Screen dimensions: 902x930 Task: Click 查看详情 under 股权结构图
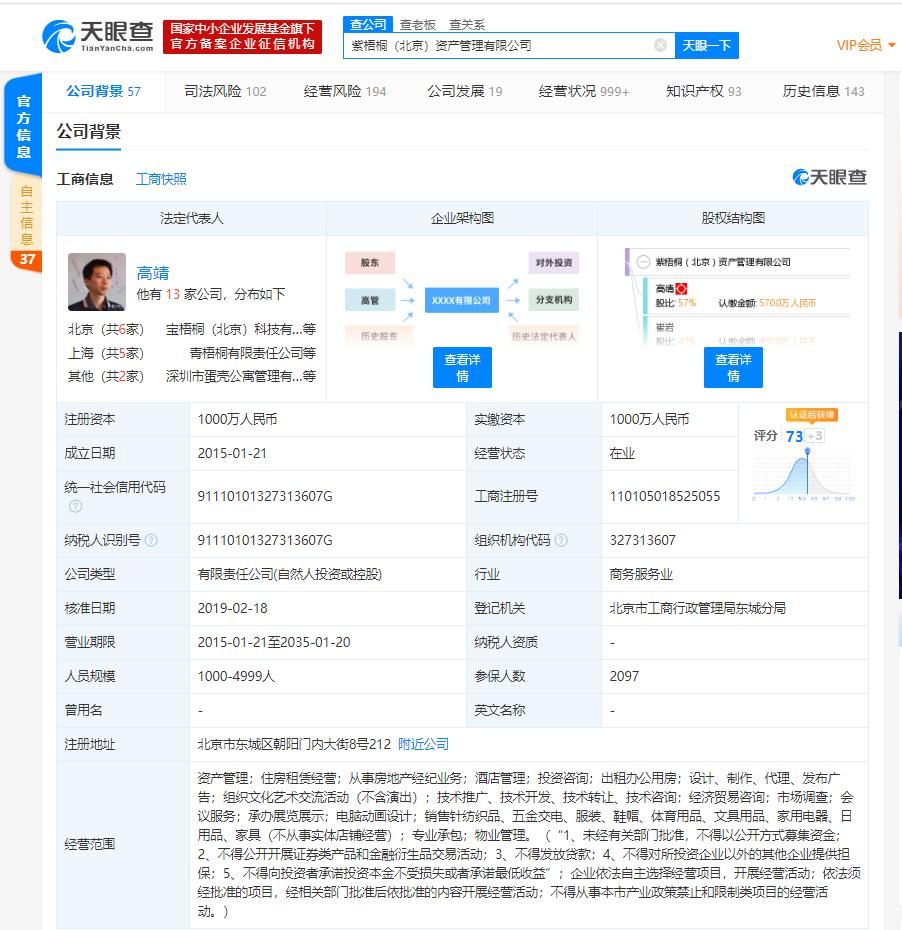coord(733,367)
